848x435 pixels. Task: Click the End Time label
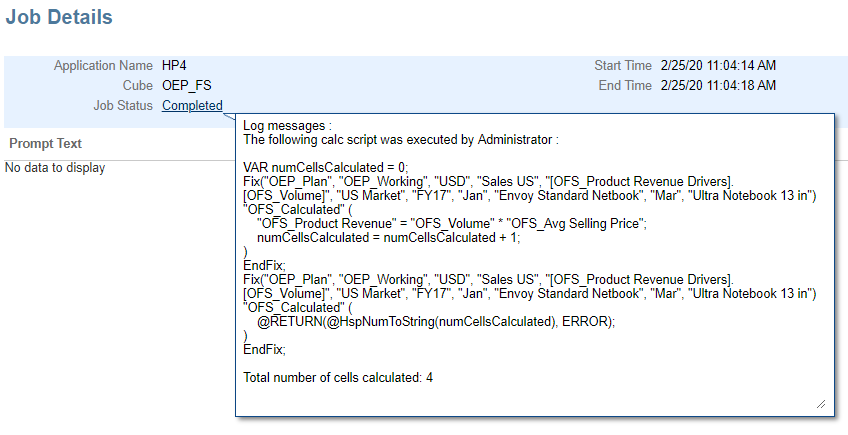pos(625,86)
